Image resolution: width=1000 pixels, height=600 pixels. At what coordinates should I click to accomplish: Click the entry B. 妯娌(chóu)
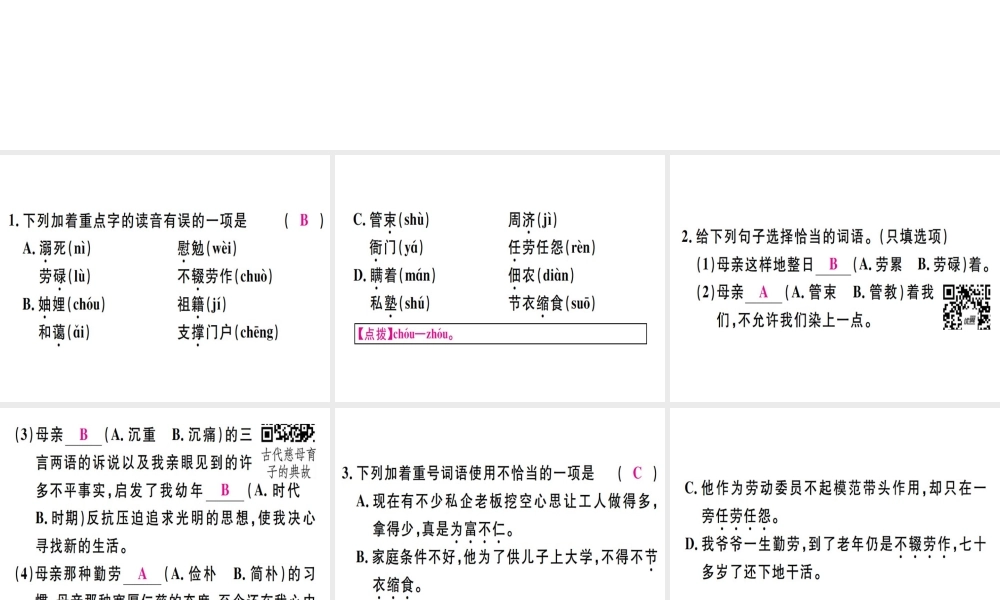pyautogui.click(x=64, y=304)
